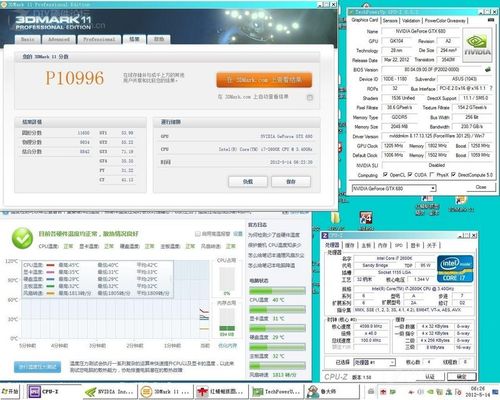Switch to Ludashi on the taskbar
The height and width of the screenshot is (400, 500).
point(333,391)
